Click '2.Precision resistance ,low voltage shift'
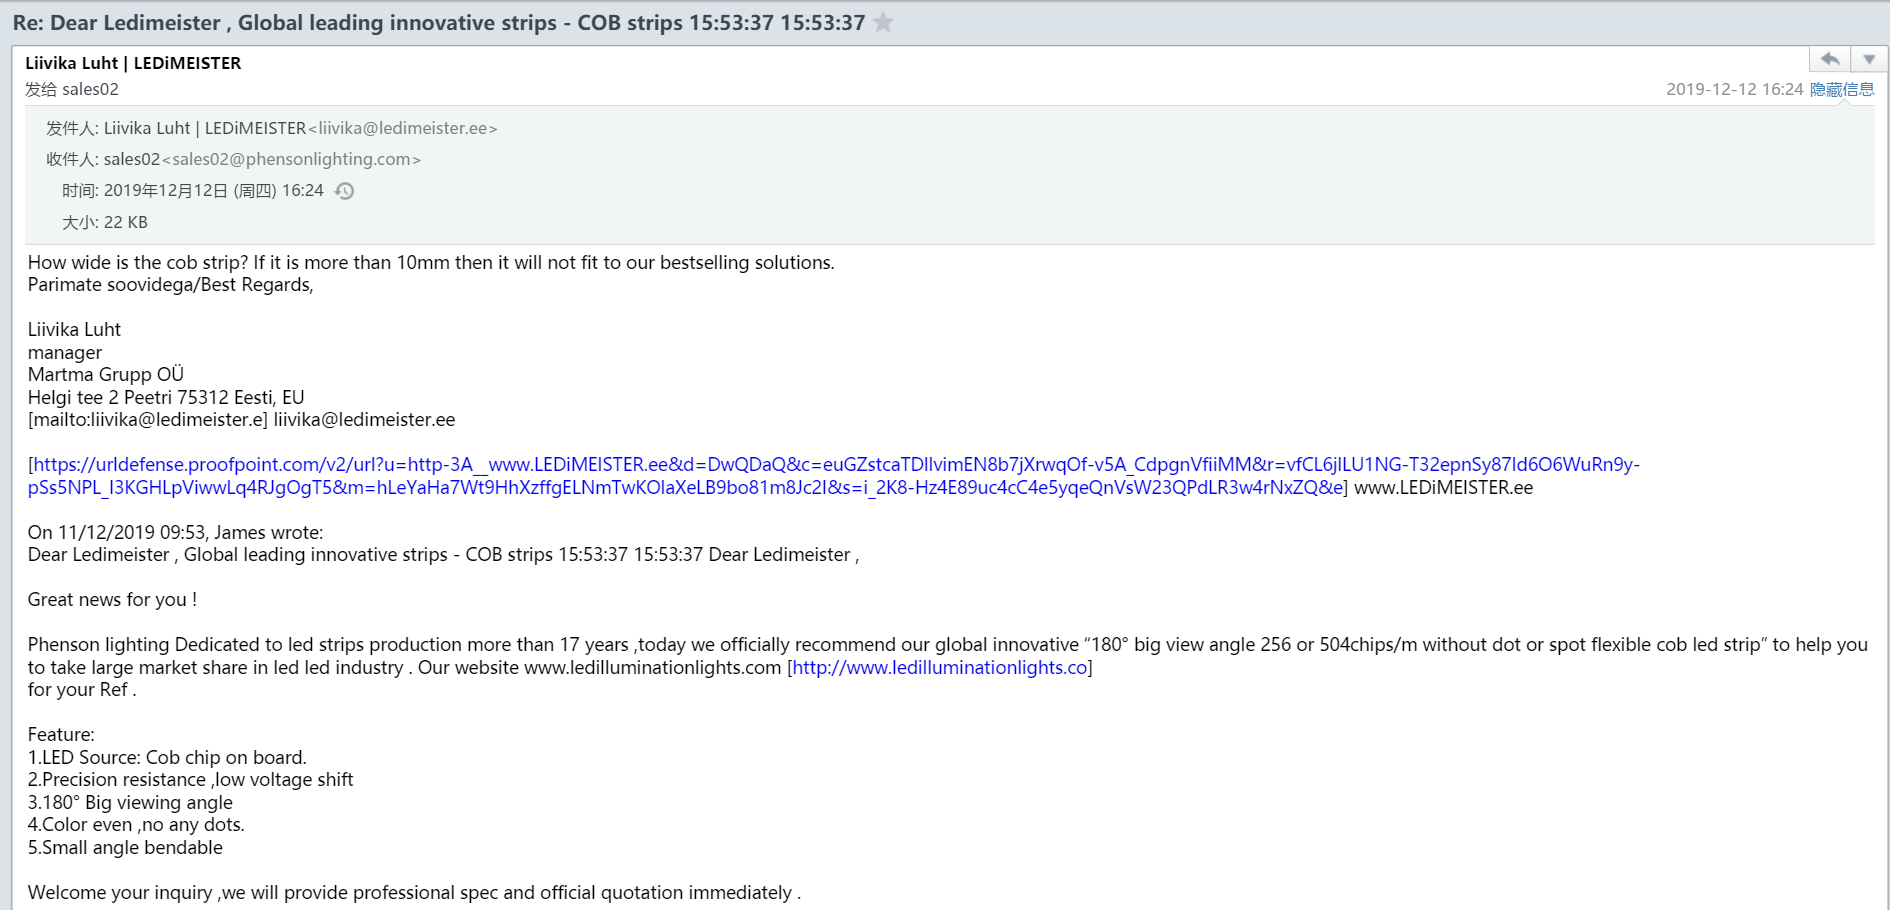Image resolution: width=1890 pixels, height=910 pixels. coord(190,779)
